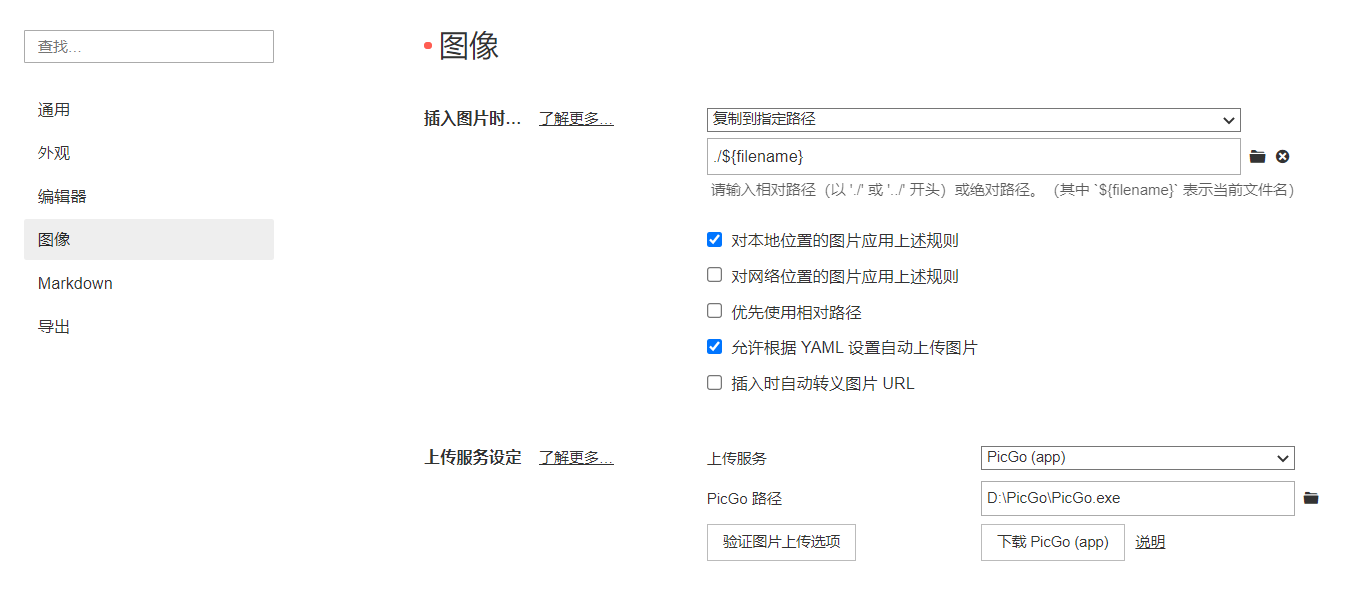Viewport: 1350px width, 592px height.
Task: Open the 通用 settings section
Action: 54,110
